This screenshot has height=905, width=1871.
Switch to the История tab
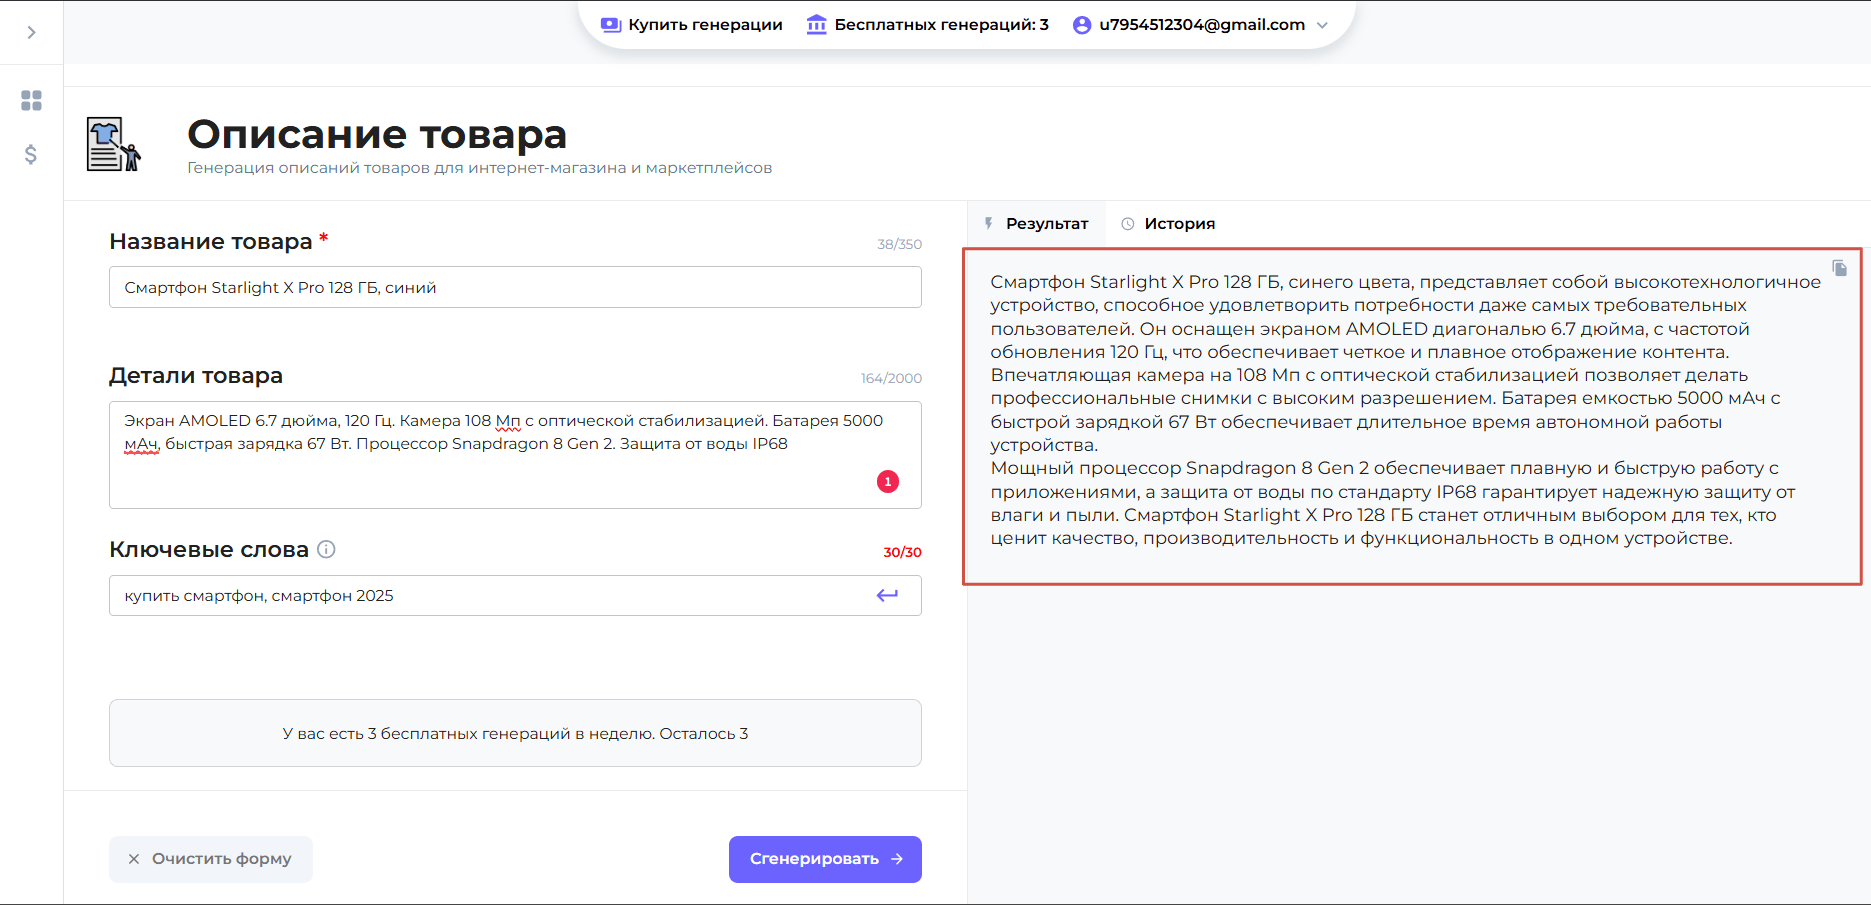point(1168,224)
